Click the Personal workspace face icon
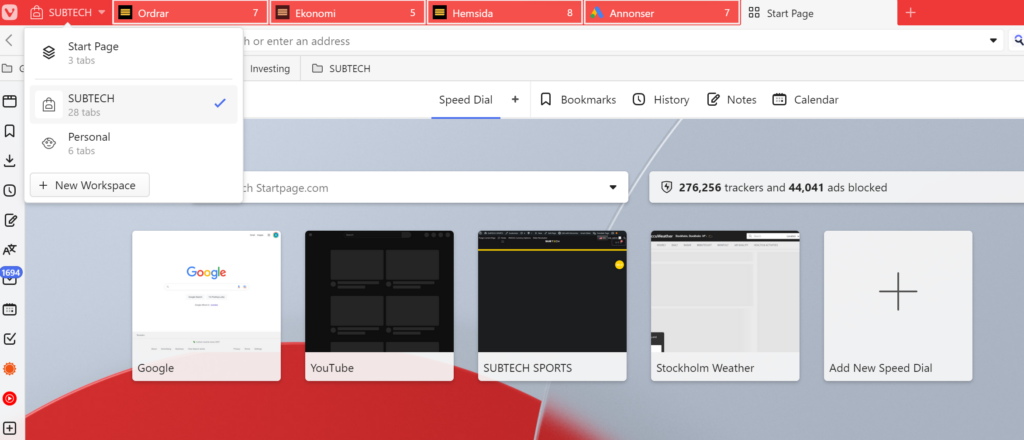 pyautogui.click(x=49, y=144)
